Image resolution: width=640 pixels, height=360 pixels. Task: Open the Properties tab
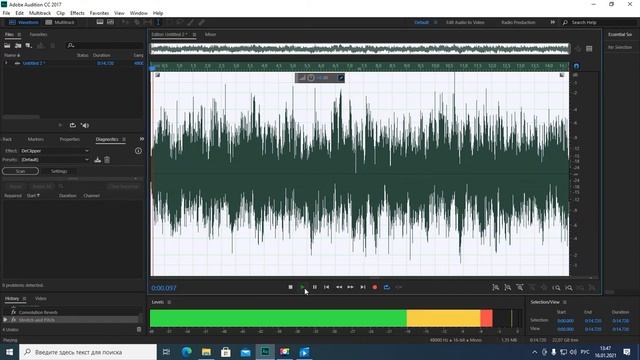70,139
